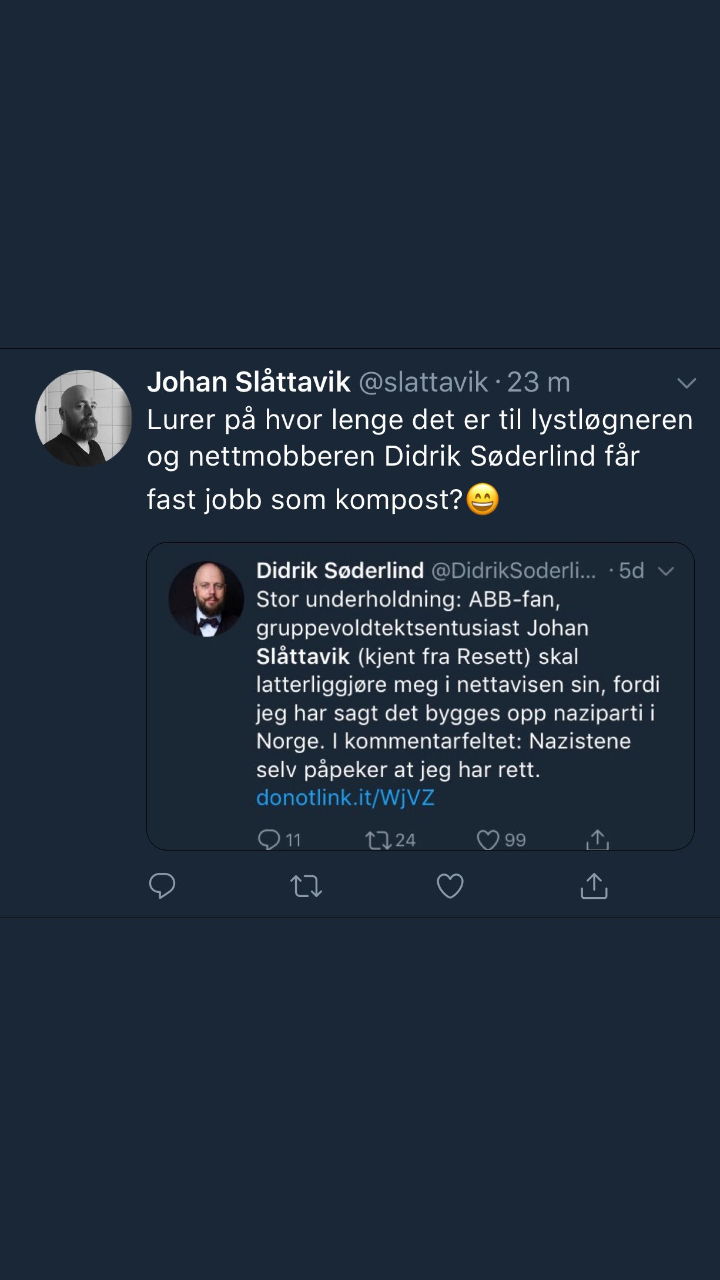Tap the Johan Slåttavik display name
The image size is (720, 1280).
248,382
